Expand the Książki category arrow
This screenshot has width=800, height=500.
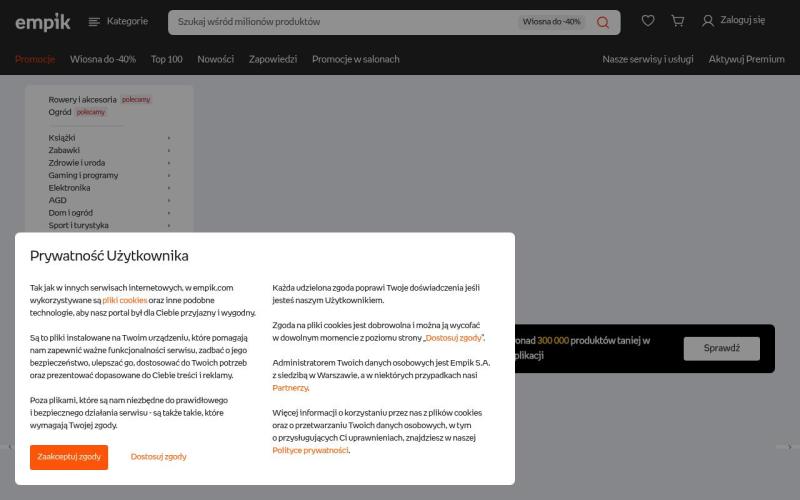[x=169, y=138]
